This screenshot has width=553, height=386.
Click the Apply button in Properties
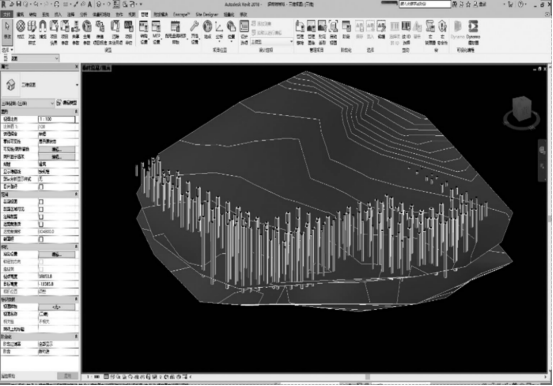coord(67,376)
